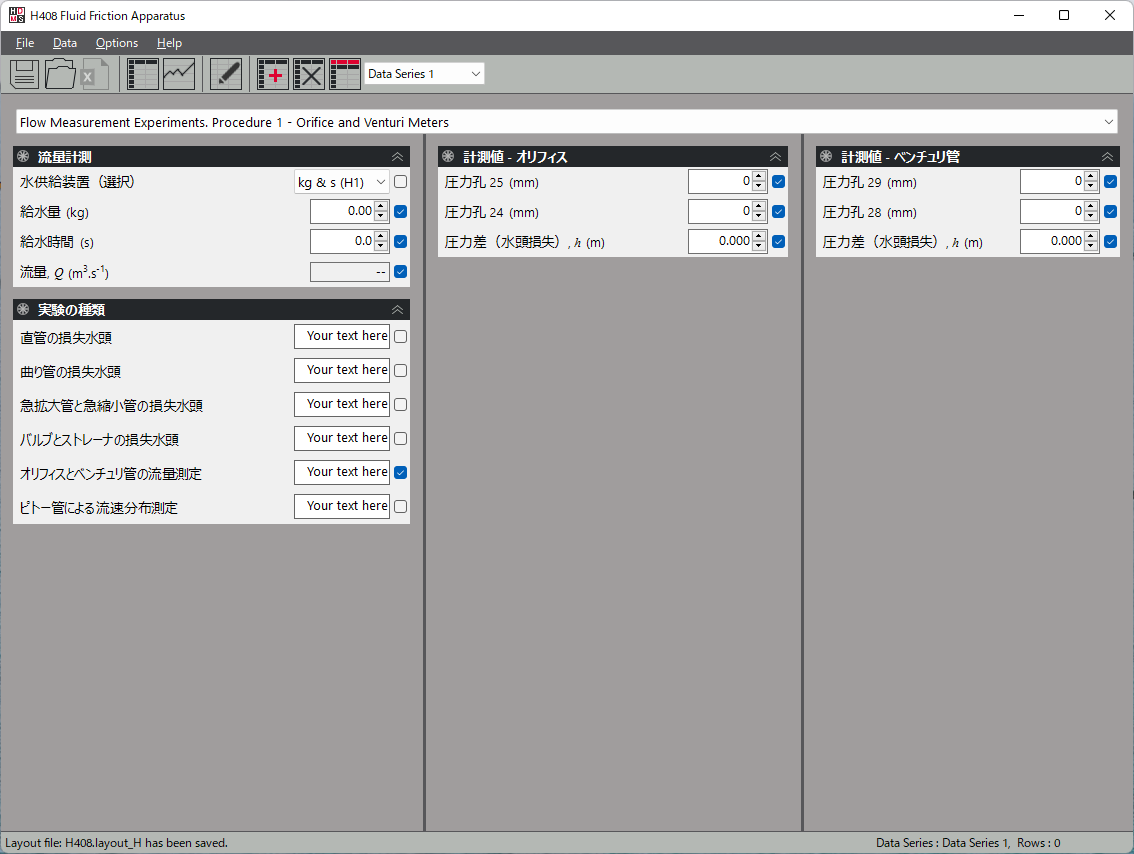Open the chart graph view icon
Image resolution: width=1134 pixels, height=854 pixels.
[x=179, y=74]
